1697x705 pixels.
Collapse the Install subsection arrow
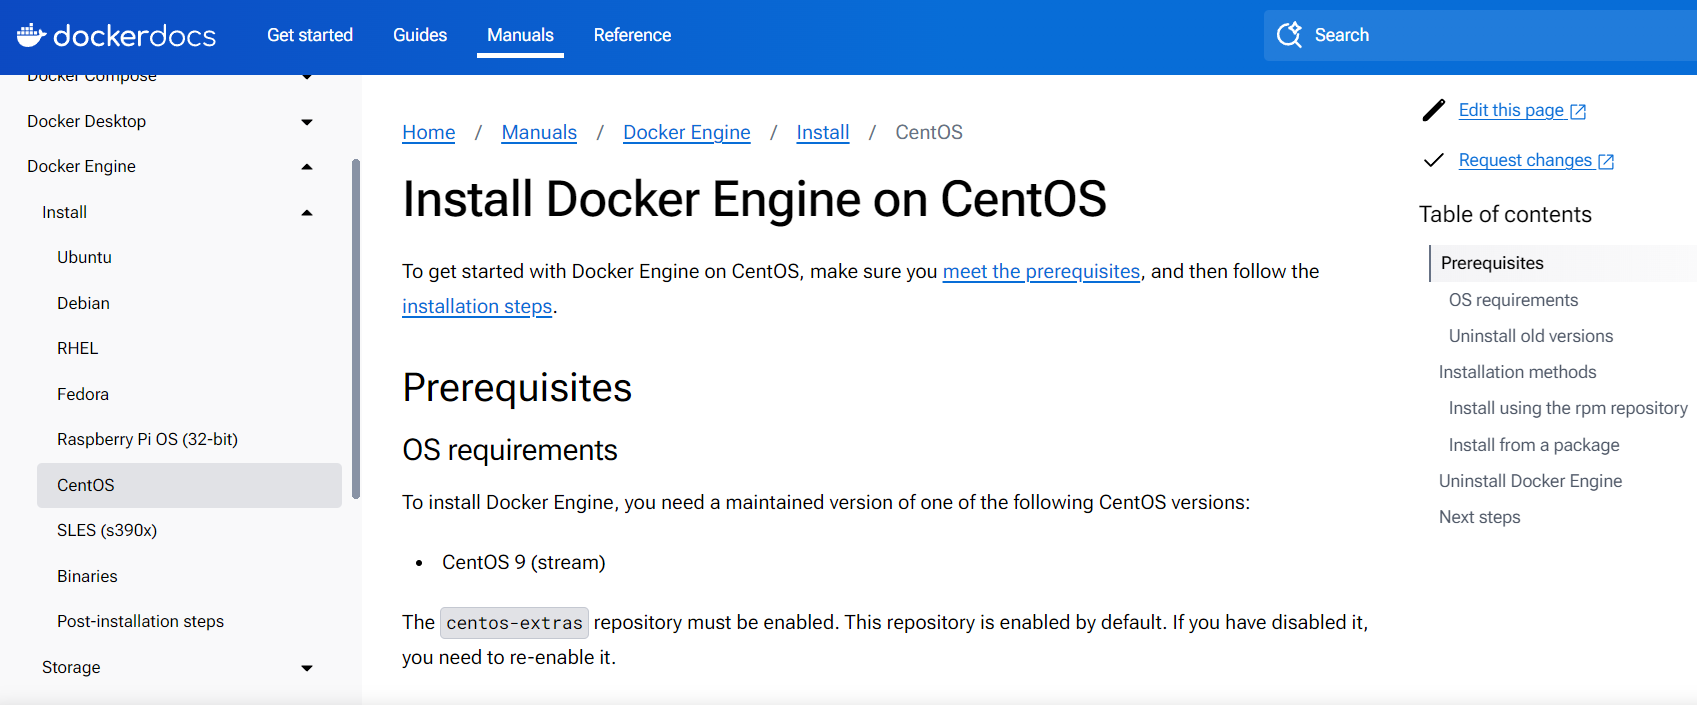tap(307, 213)
